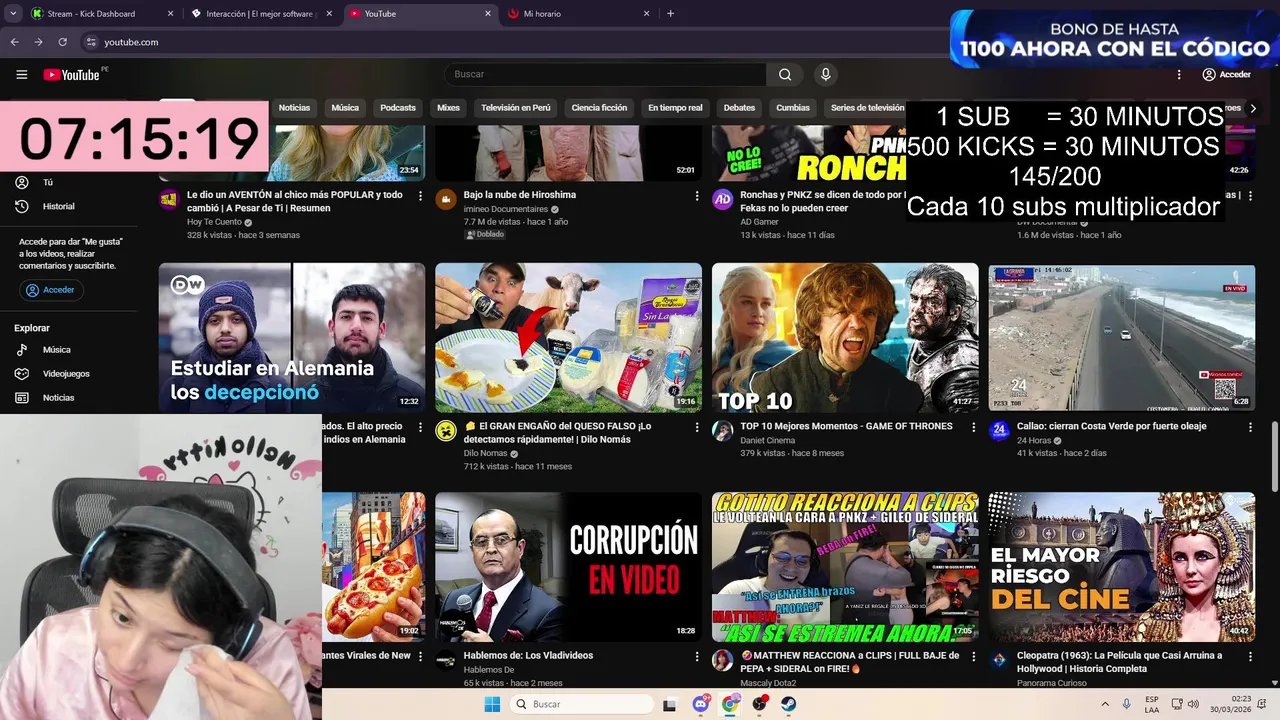Open the Windows Start menu

[492, 704]
